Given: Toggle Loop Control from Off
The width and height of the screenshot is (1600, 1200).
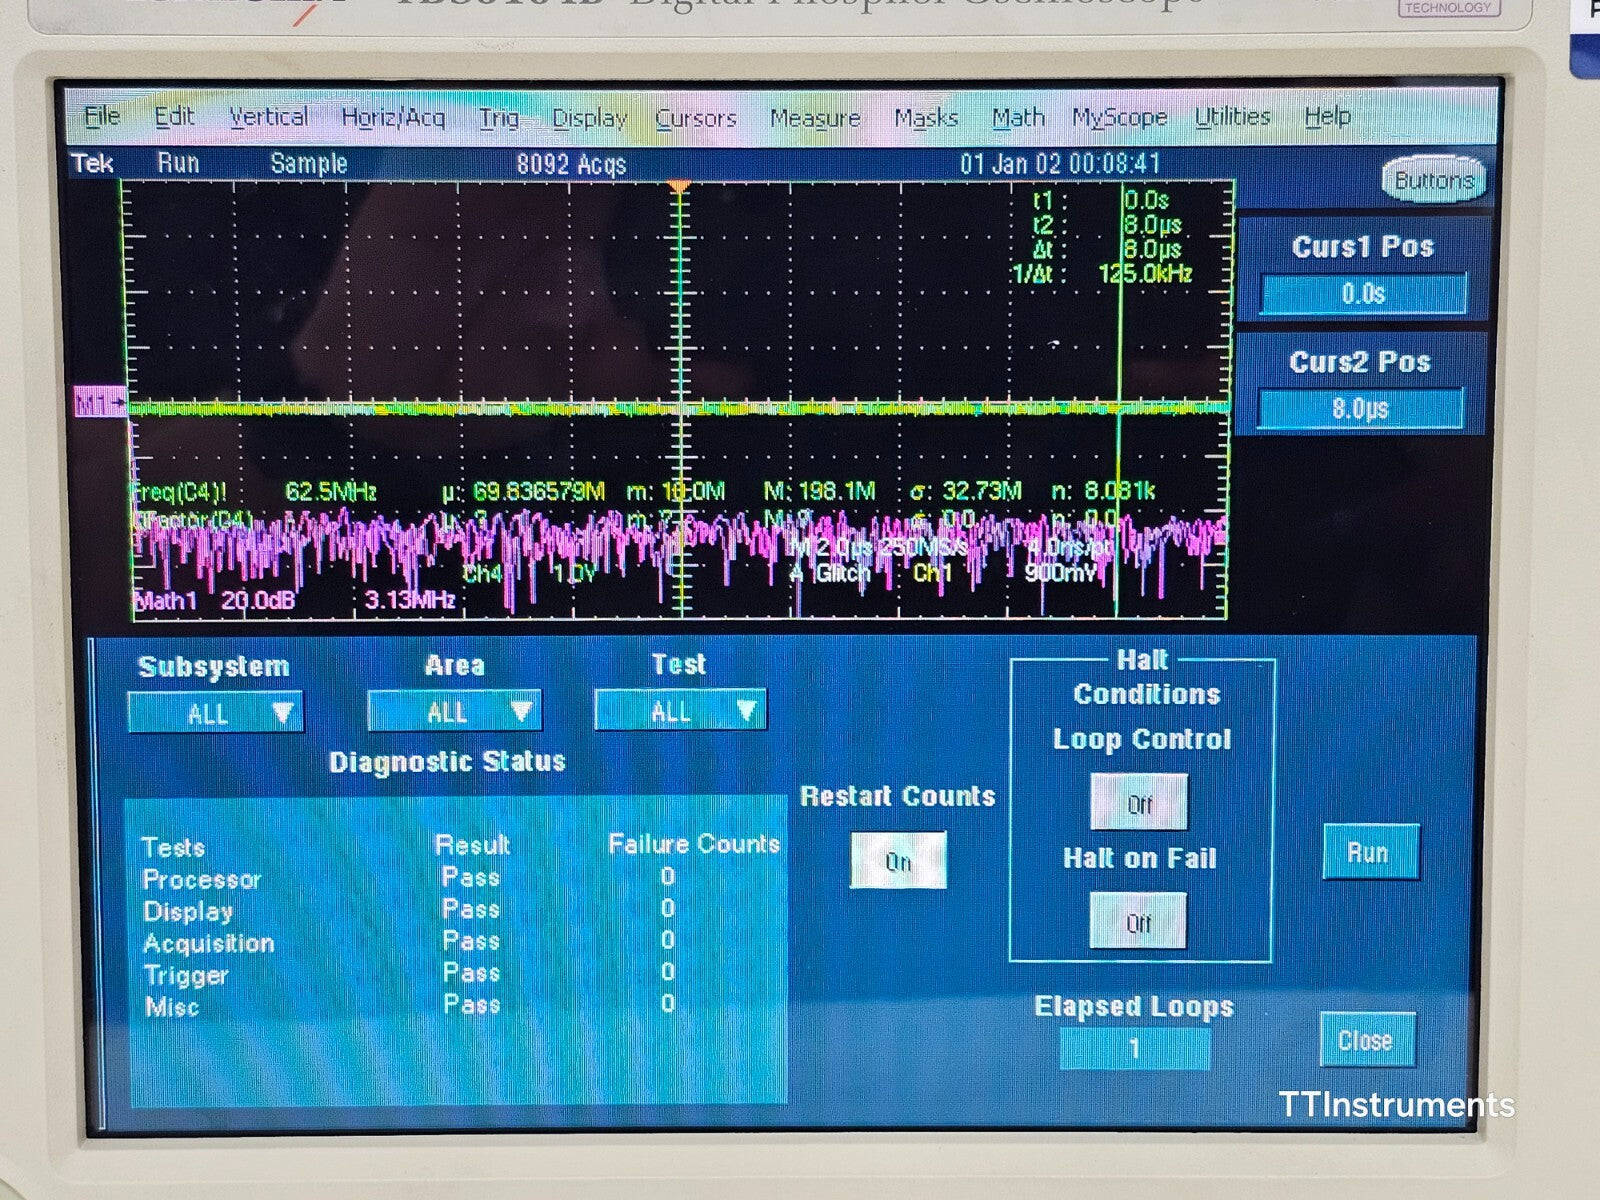Looking at the screenshot, I should 1139,800.
